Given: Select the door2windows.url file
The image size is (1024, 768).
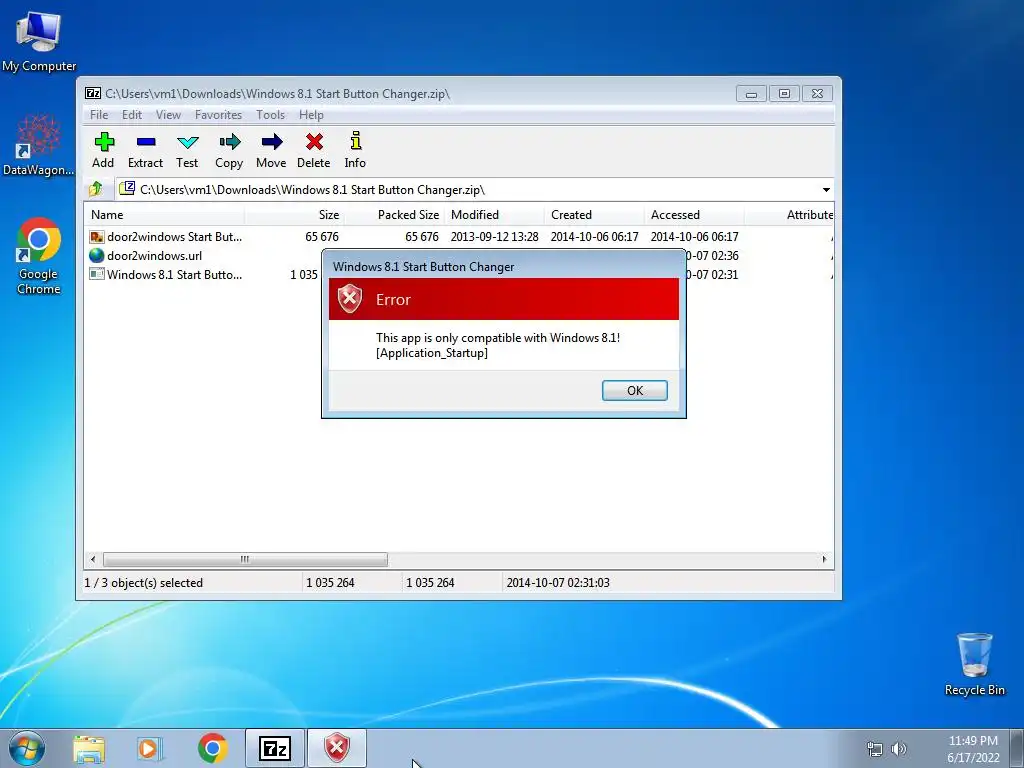Looking at the screenshot, I should tap(146, 255).
